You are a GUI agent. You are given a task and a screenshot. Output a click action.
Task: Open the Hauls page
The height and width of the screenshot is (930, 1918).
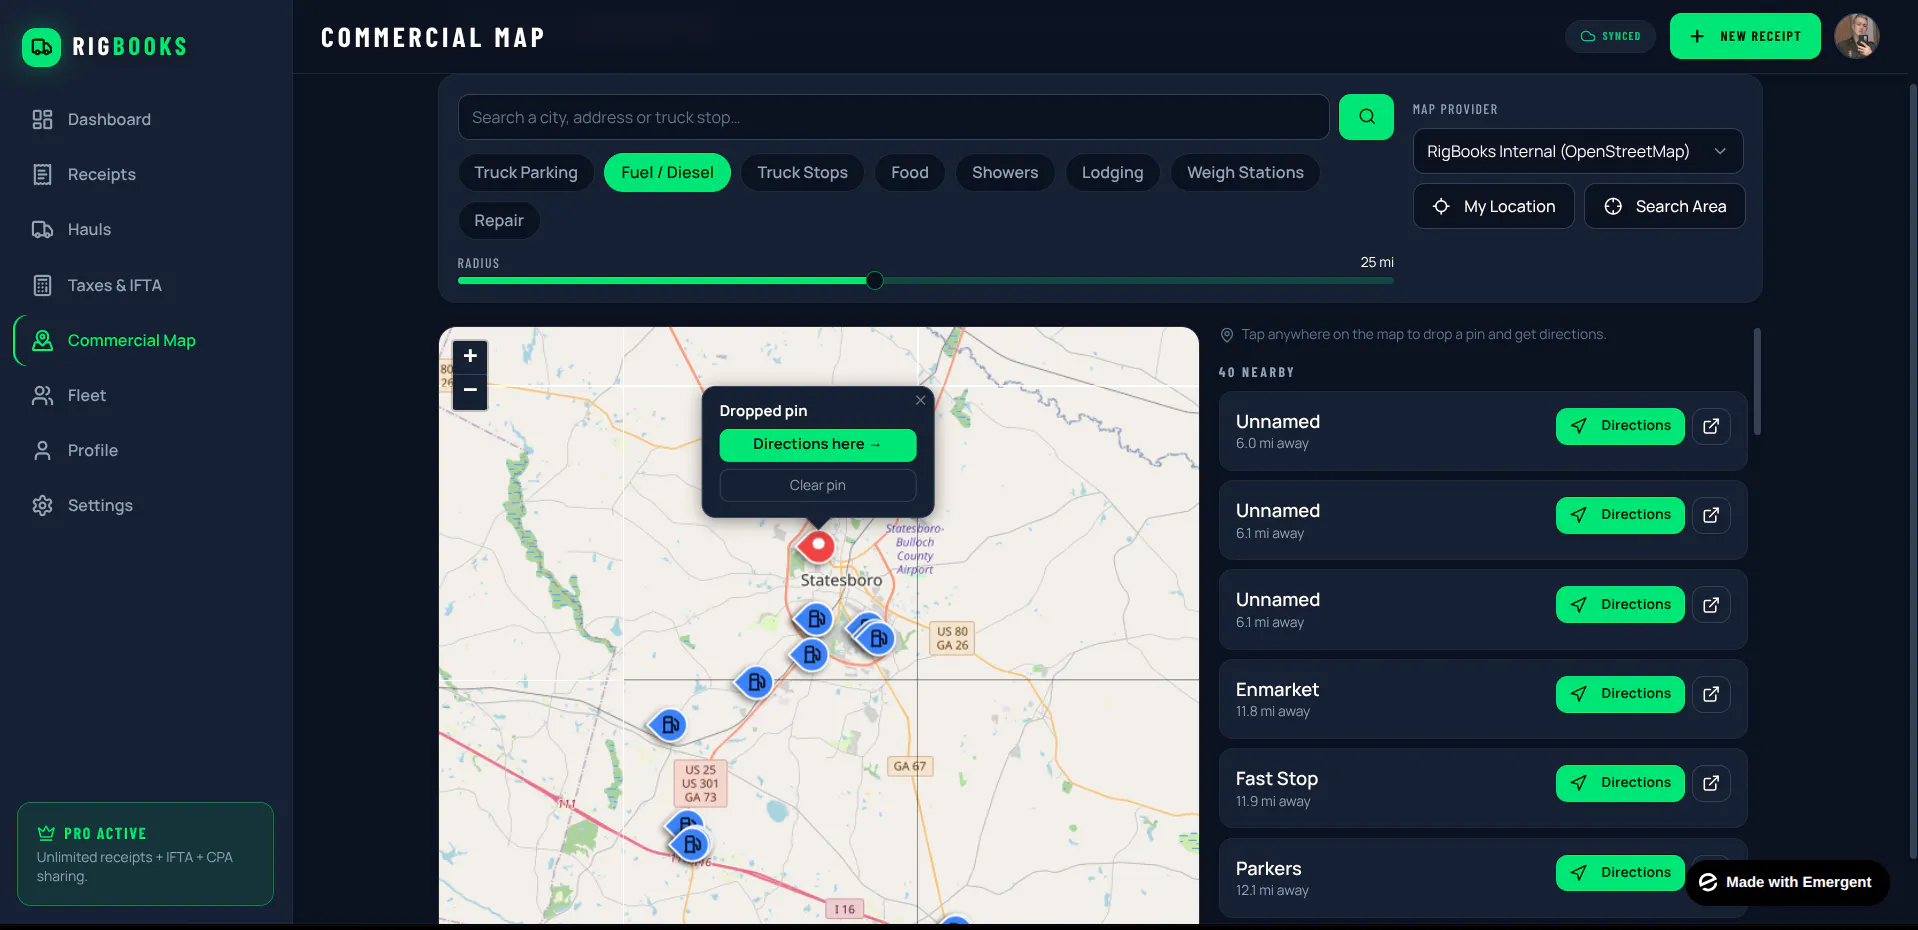click(x=89, y=229)
